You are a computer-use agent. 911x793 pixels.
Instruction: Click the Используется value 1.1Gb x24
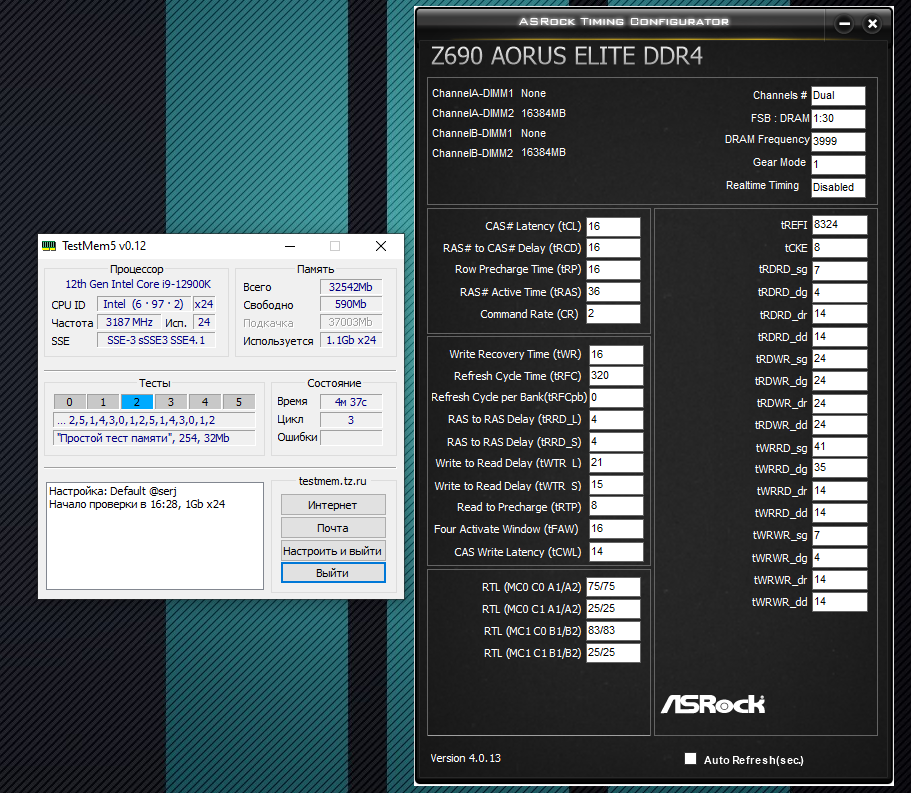[x=350, y=340]
